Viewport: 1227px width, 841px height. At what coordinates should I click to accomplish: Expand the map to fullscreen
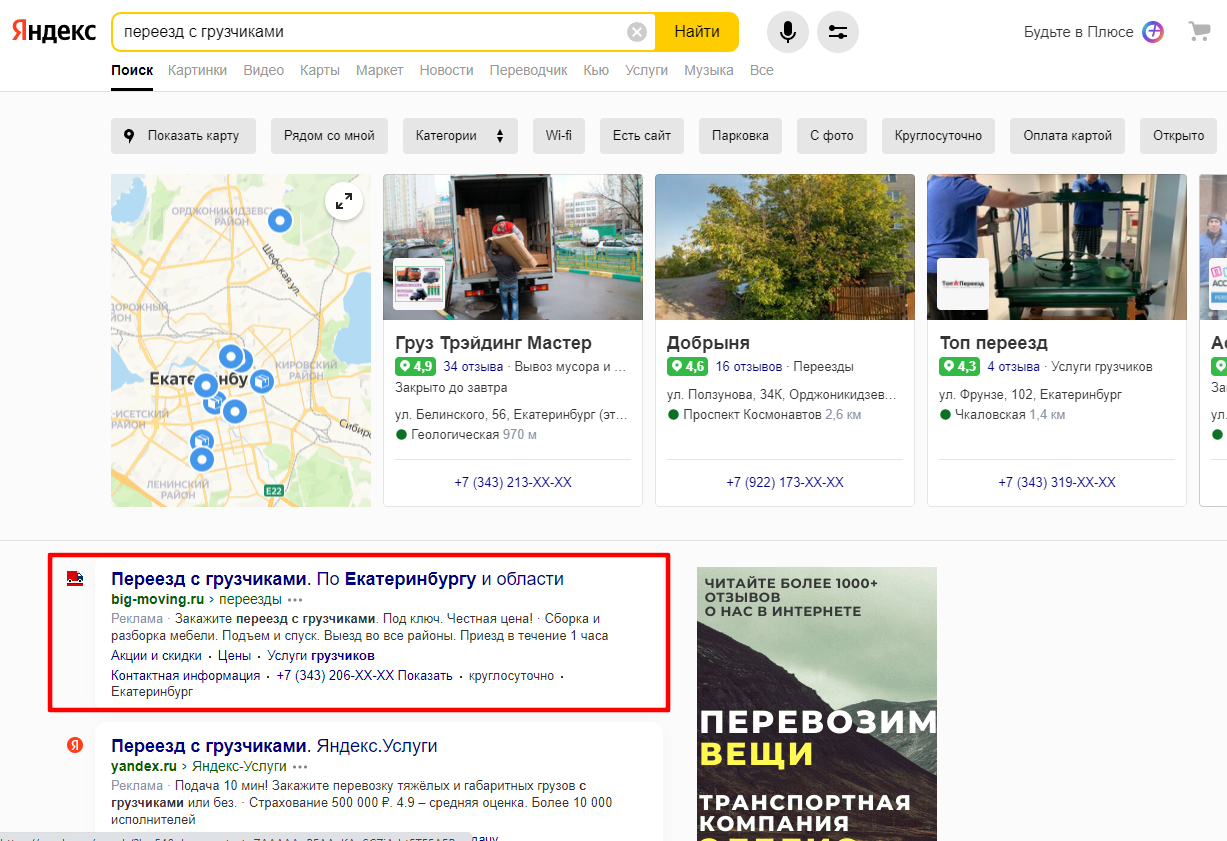coord(344,201)
